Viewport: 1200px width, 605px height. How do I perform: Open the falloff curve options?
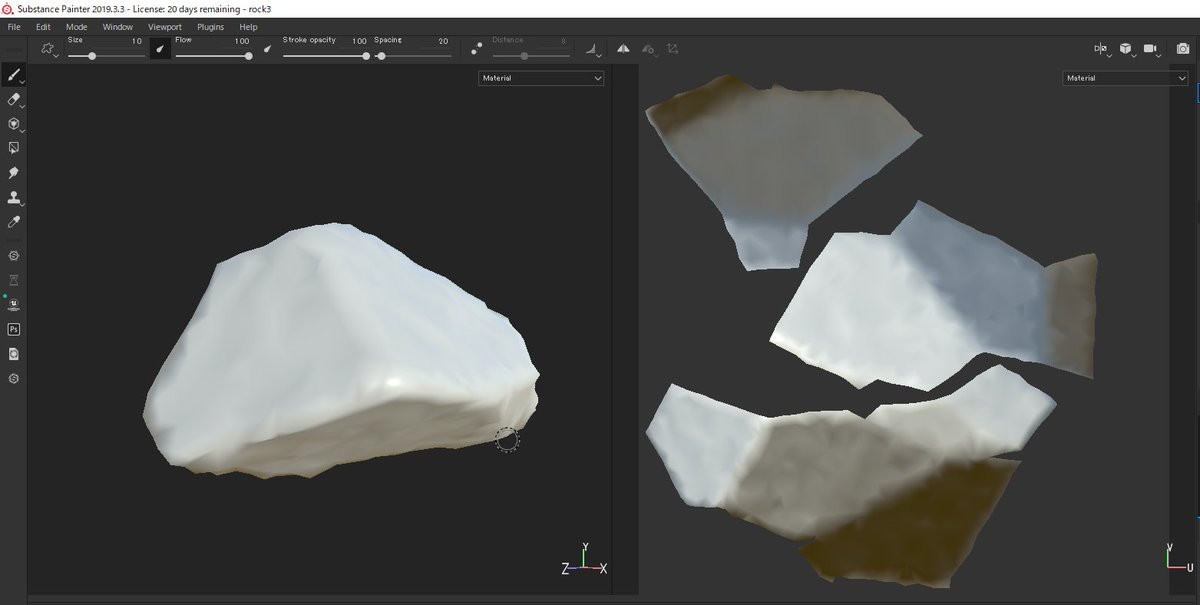pos(592,48)
